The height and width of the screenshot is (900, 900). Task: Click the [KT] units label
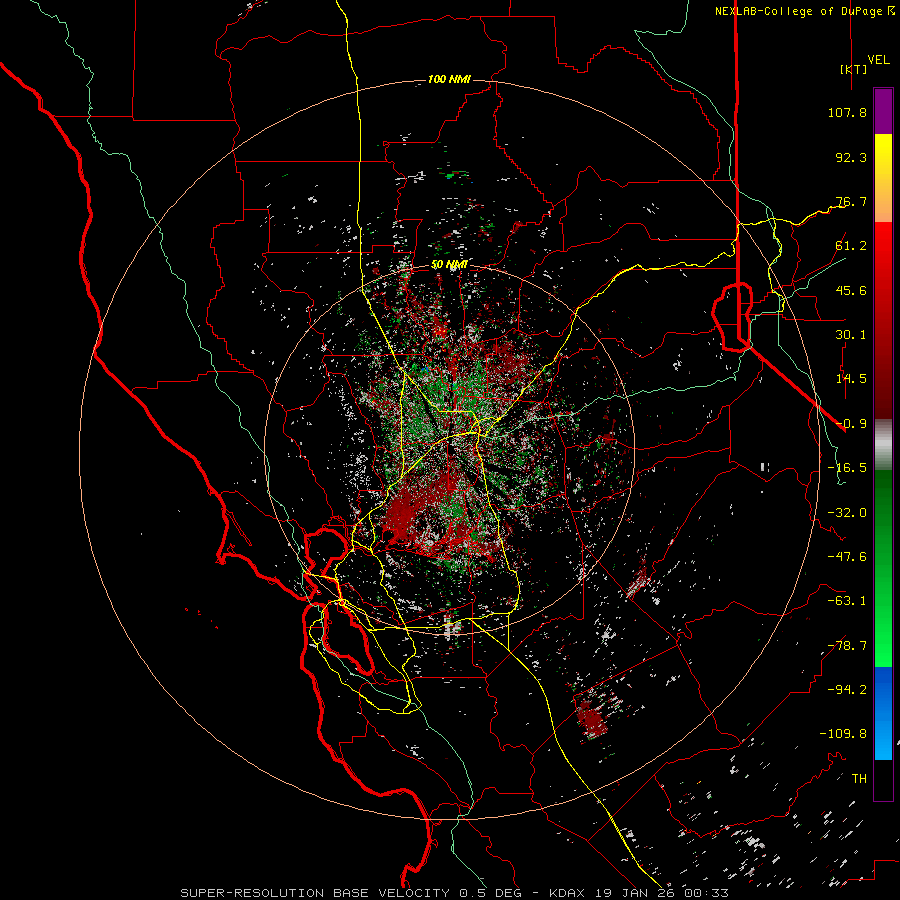(854, 69)
